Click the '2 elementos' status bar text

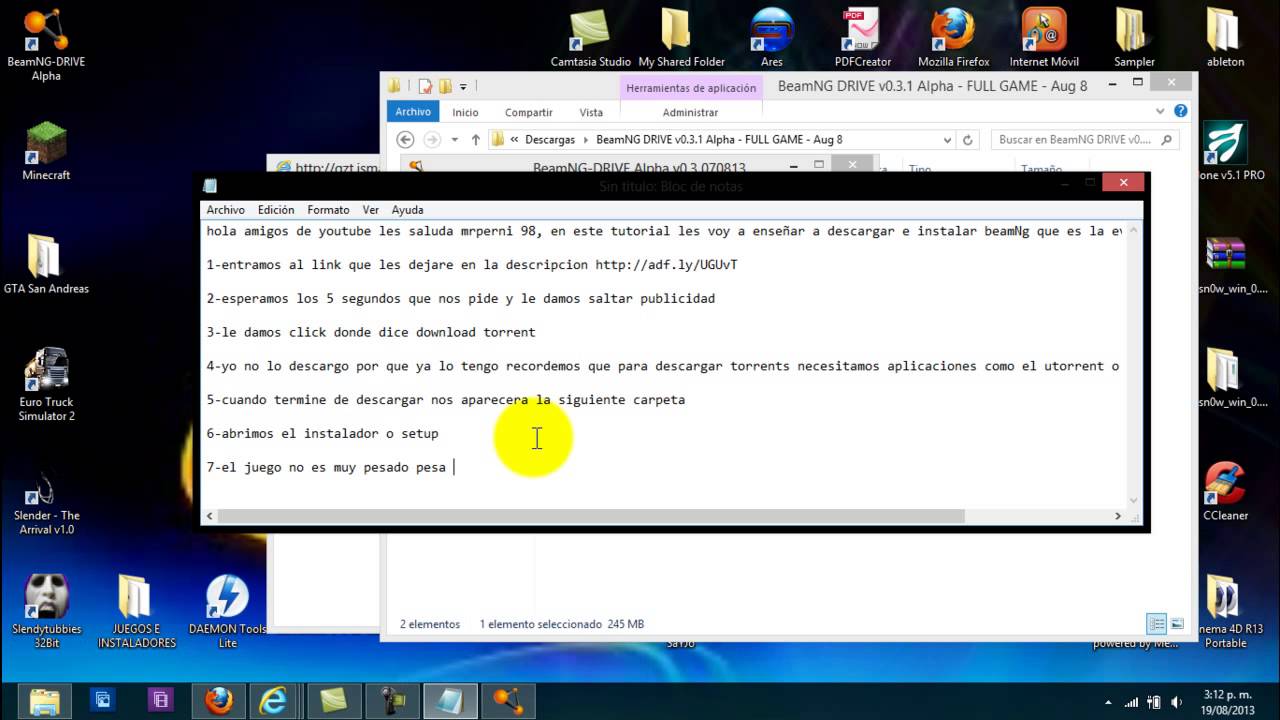[x=430, y=624]
